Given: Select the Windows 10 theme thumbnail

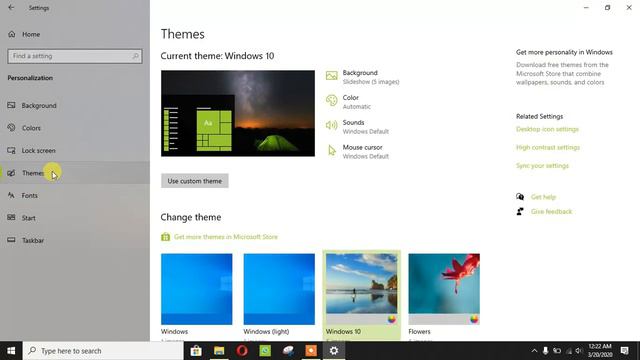Looking at the screenshot, I should 361,289.
